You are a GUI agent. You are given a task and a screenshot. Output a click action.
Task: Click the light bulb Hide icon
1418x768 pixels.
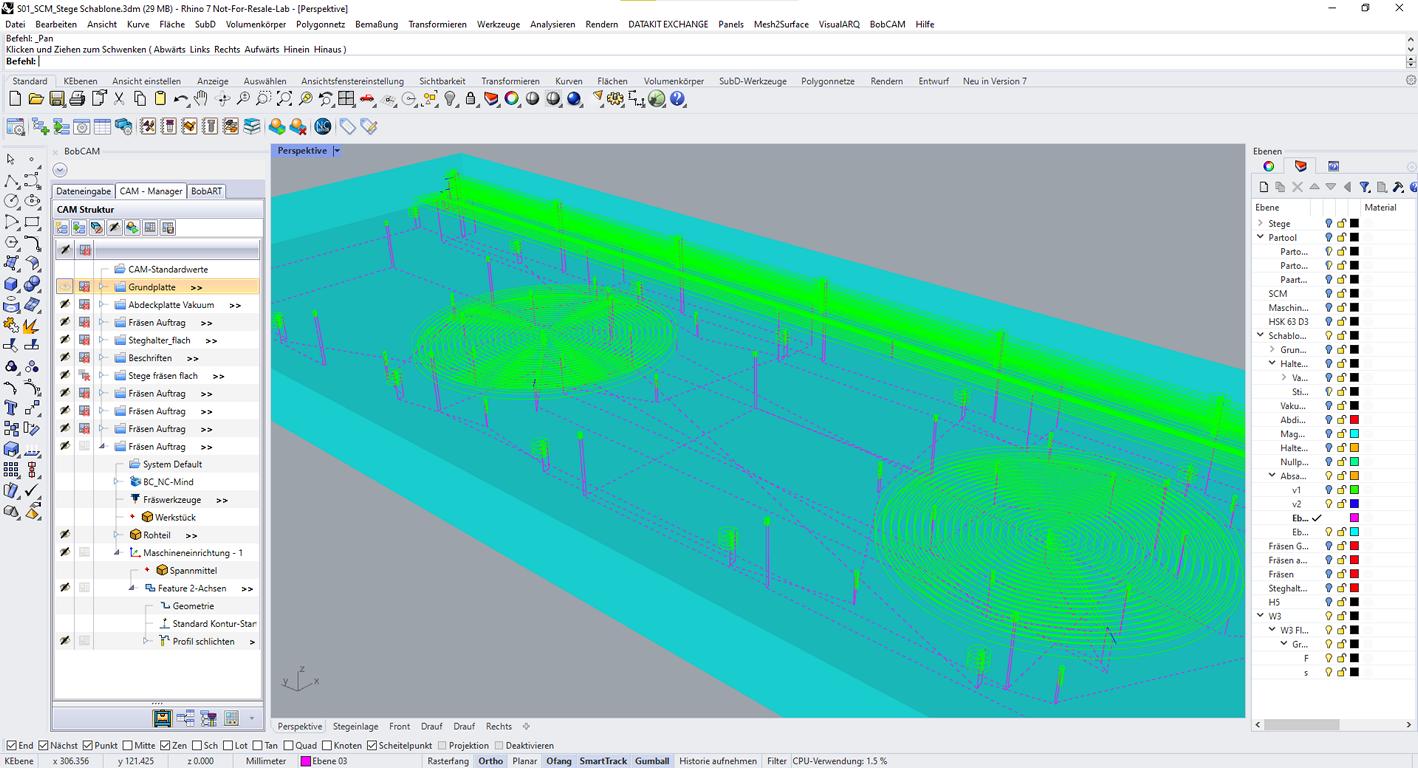(x=450, y=99)
